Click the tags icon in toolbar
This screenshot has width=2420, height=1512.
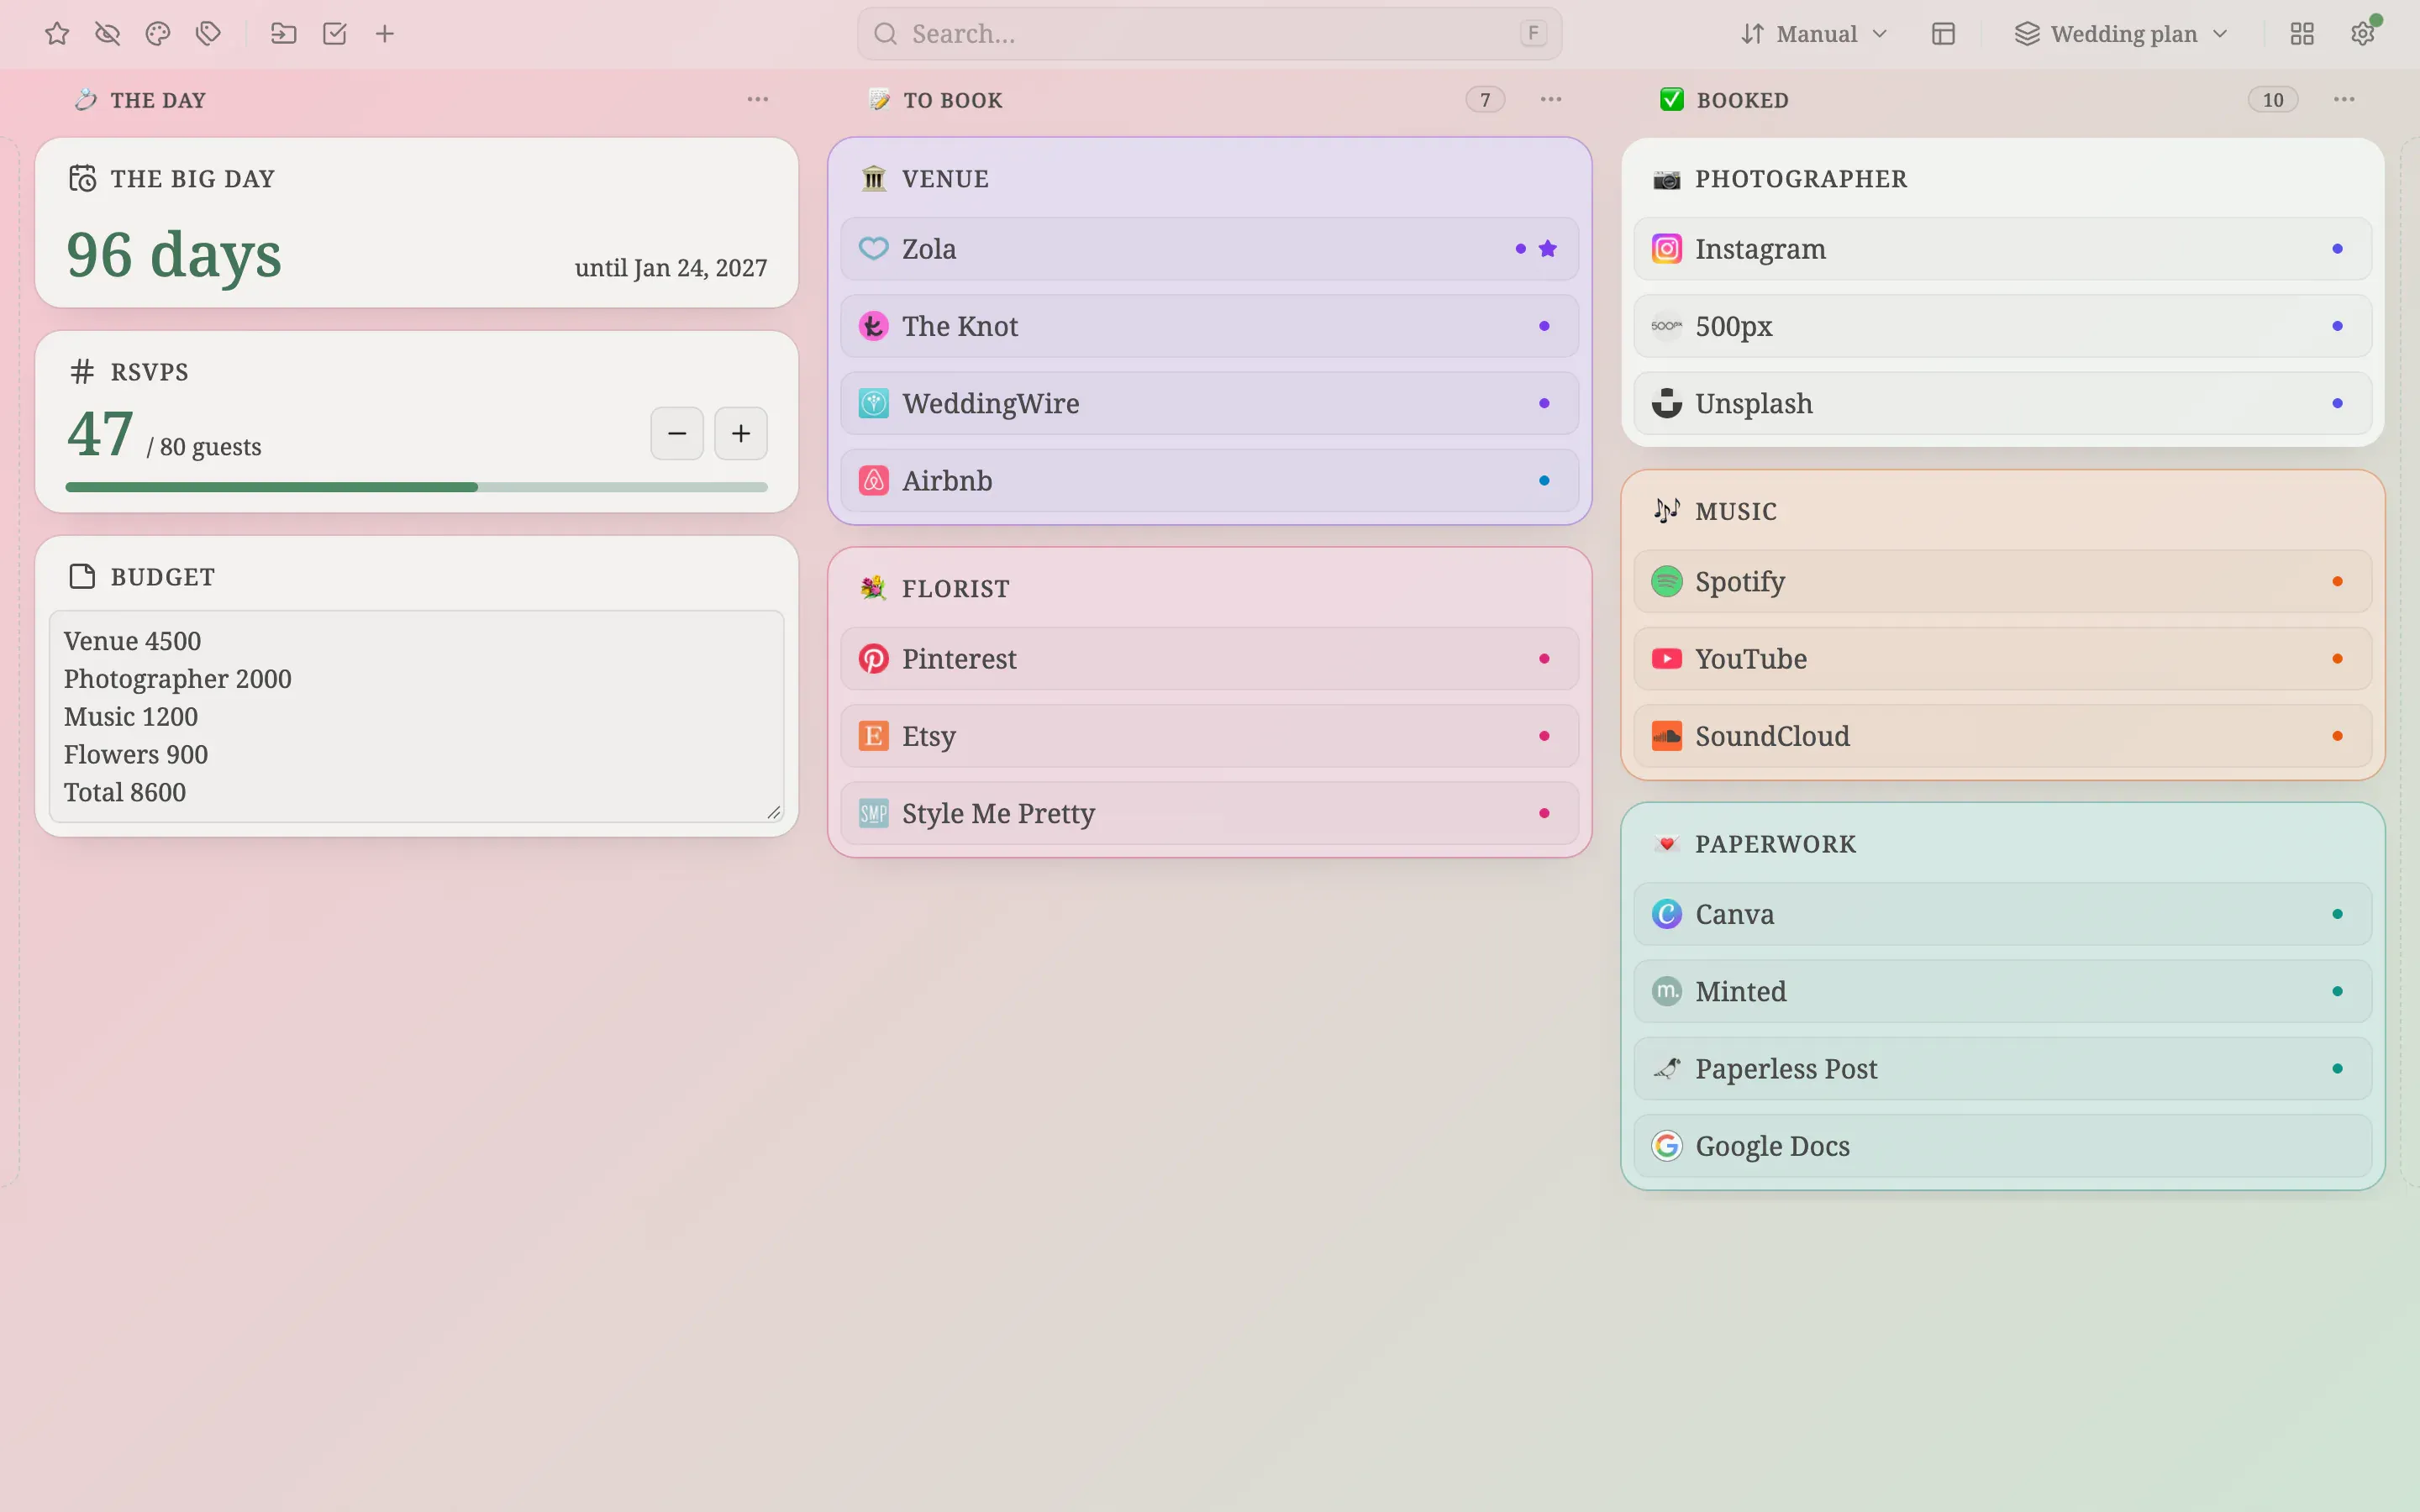208,34
